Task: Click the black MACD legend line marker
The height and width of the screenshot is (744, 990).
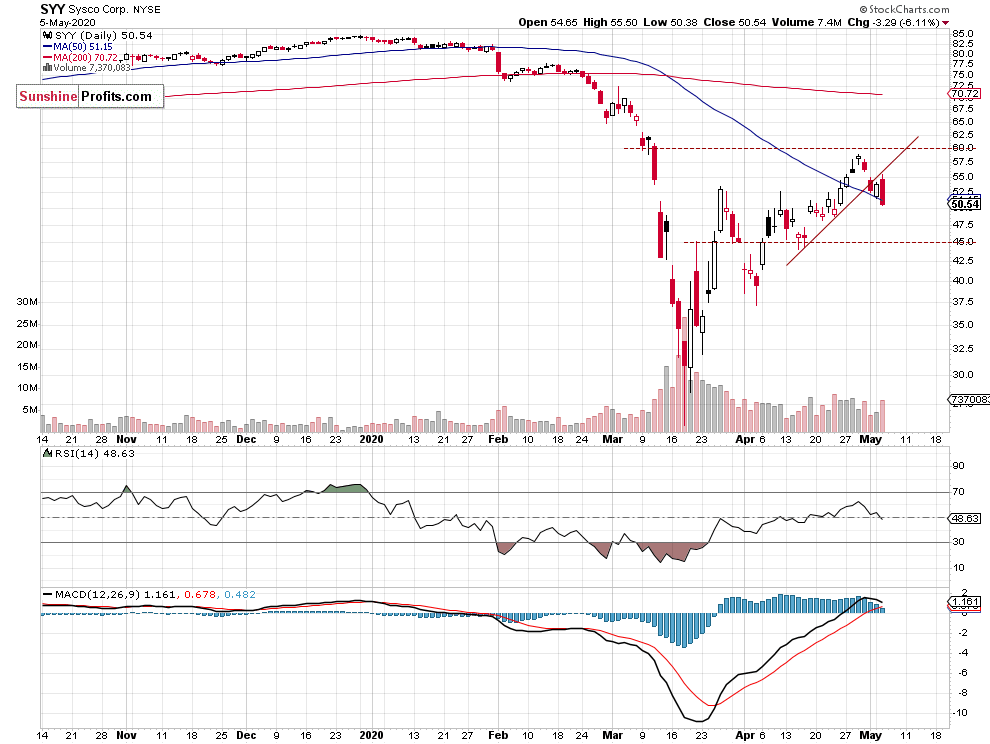Action: click(x=47, y=594)
